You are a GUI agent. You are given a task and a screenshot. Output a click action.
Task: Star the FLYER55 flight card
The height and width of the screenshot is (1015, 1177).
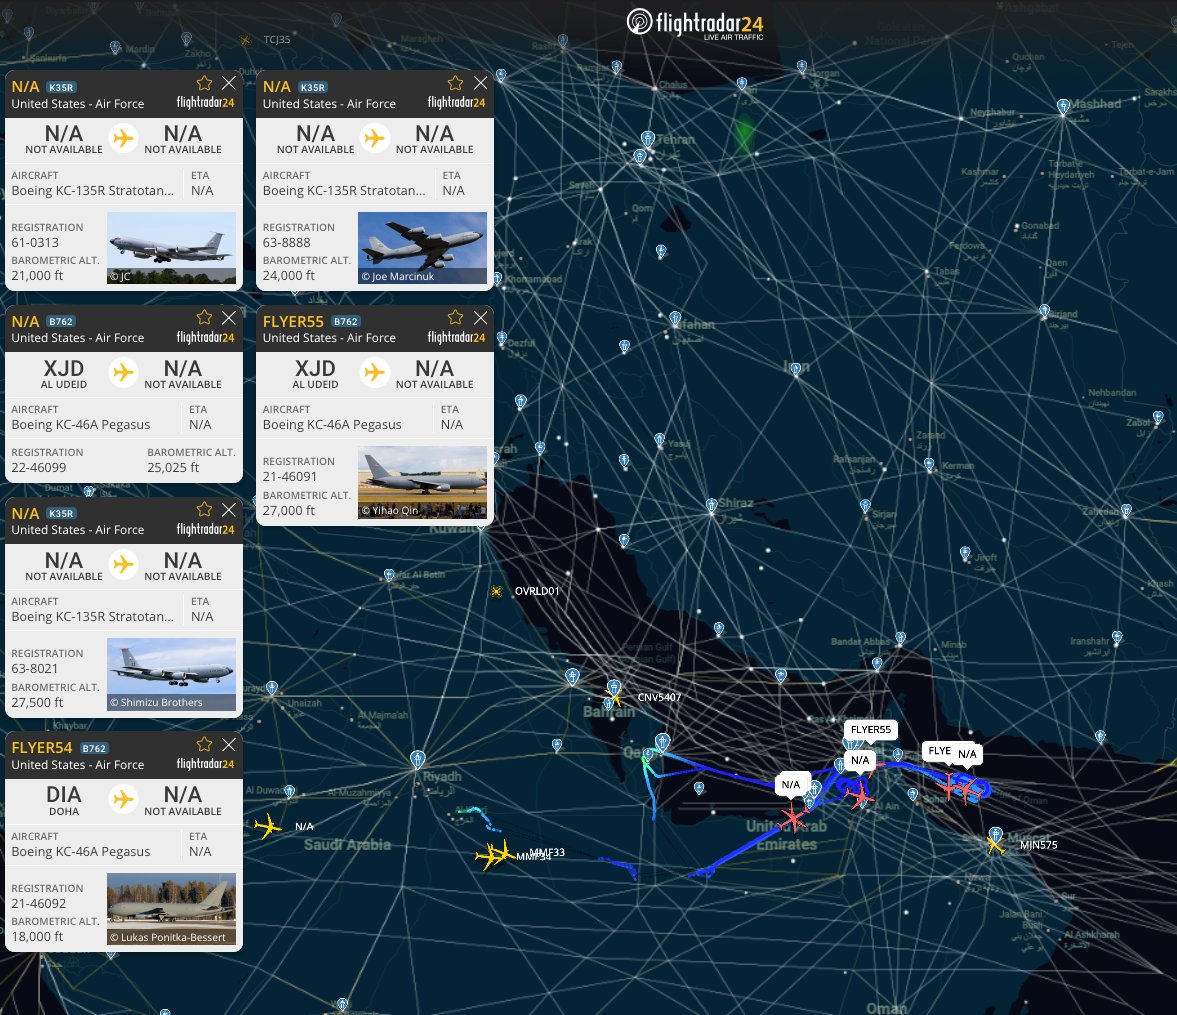(456, 317)
